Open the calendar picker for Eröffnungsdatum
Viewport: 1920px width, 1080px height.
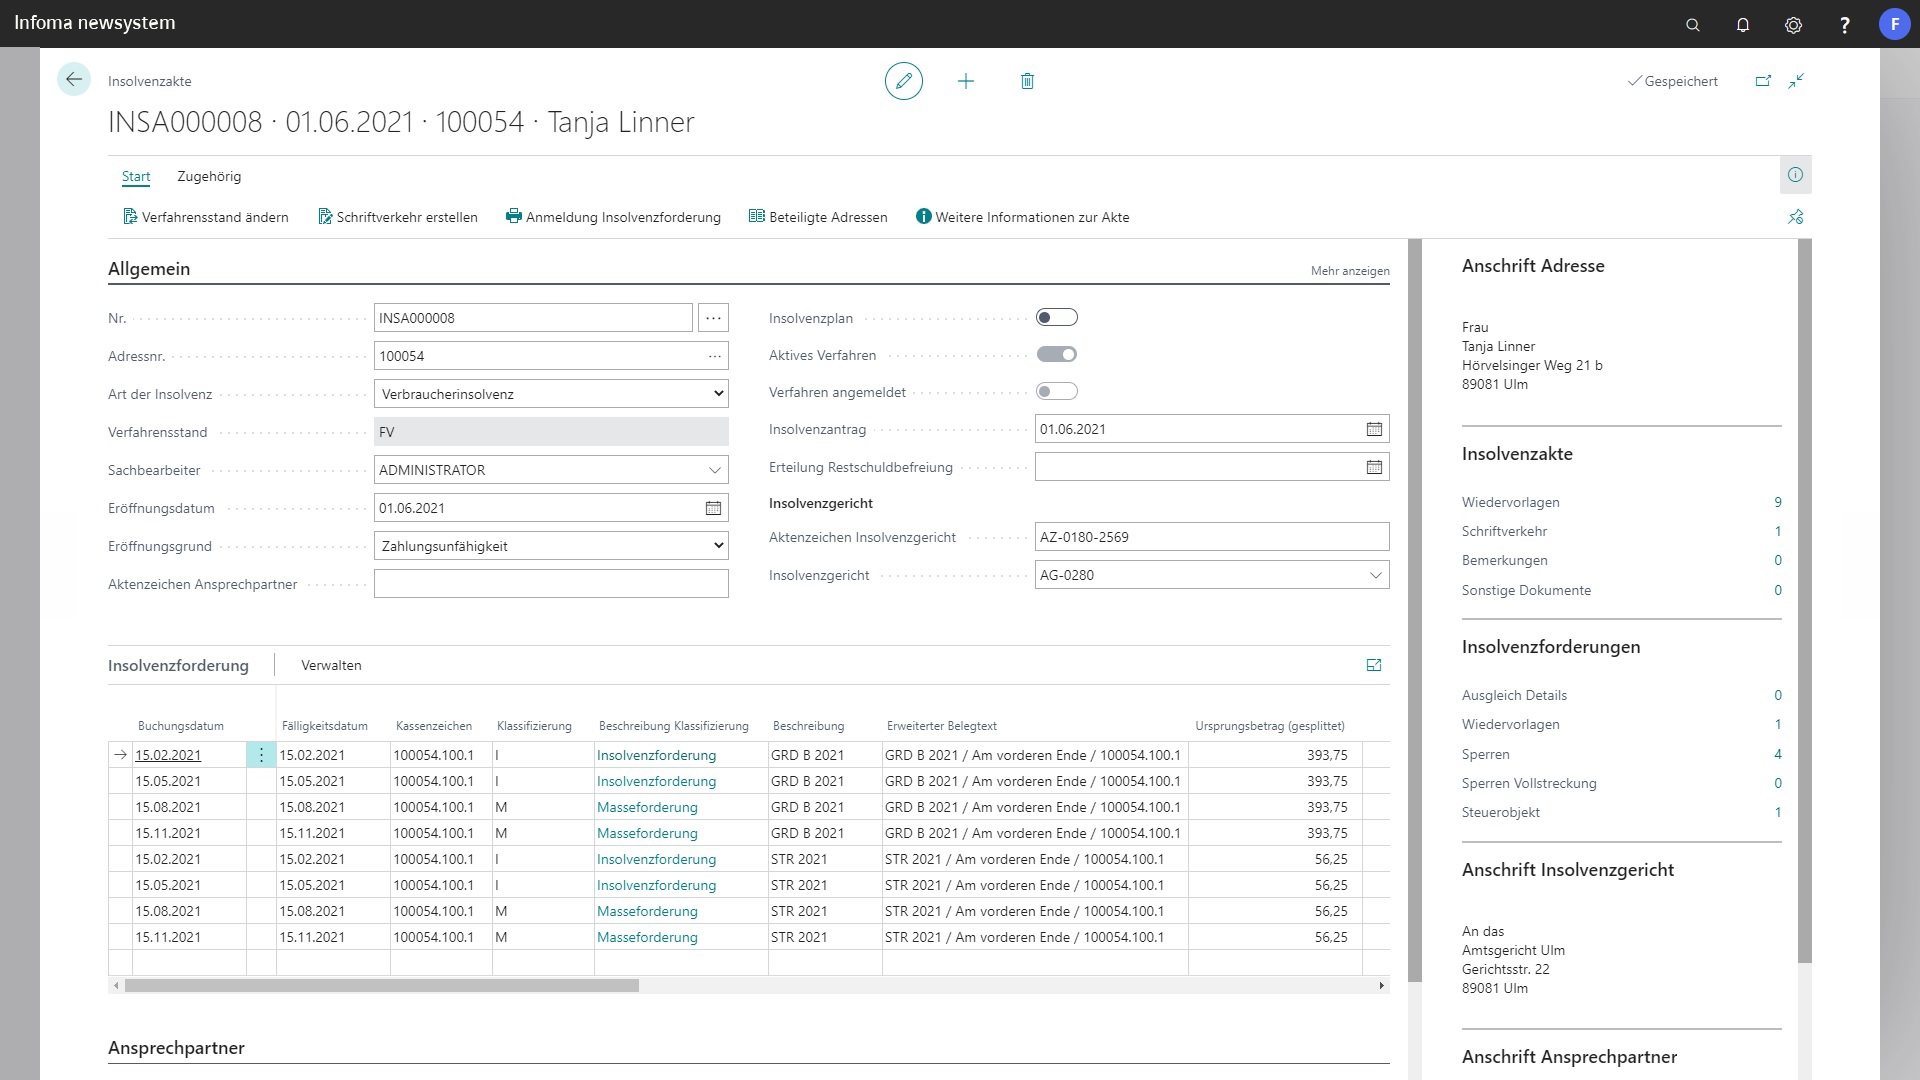pyautogui.click(x=713, y=508)
